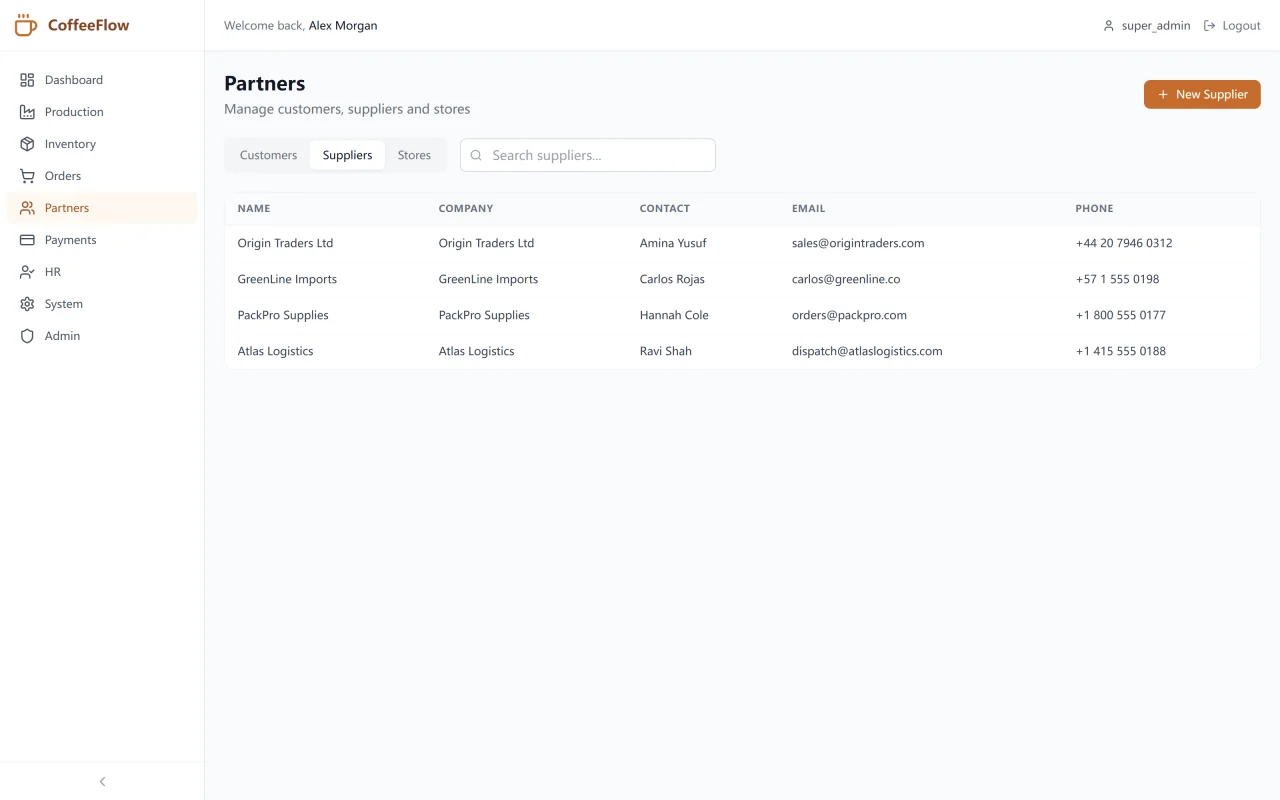Click email dispatch@atlaslogistics.com
1280x800 pixels.
(x=867, y=351)
